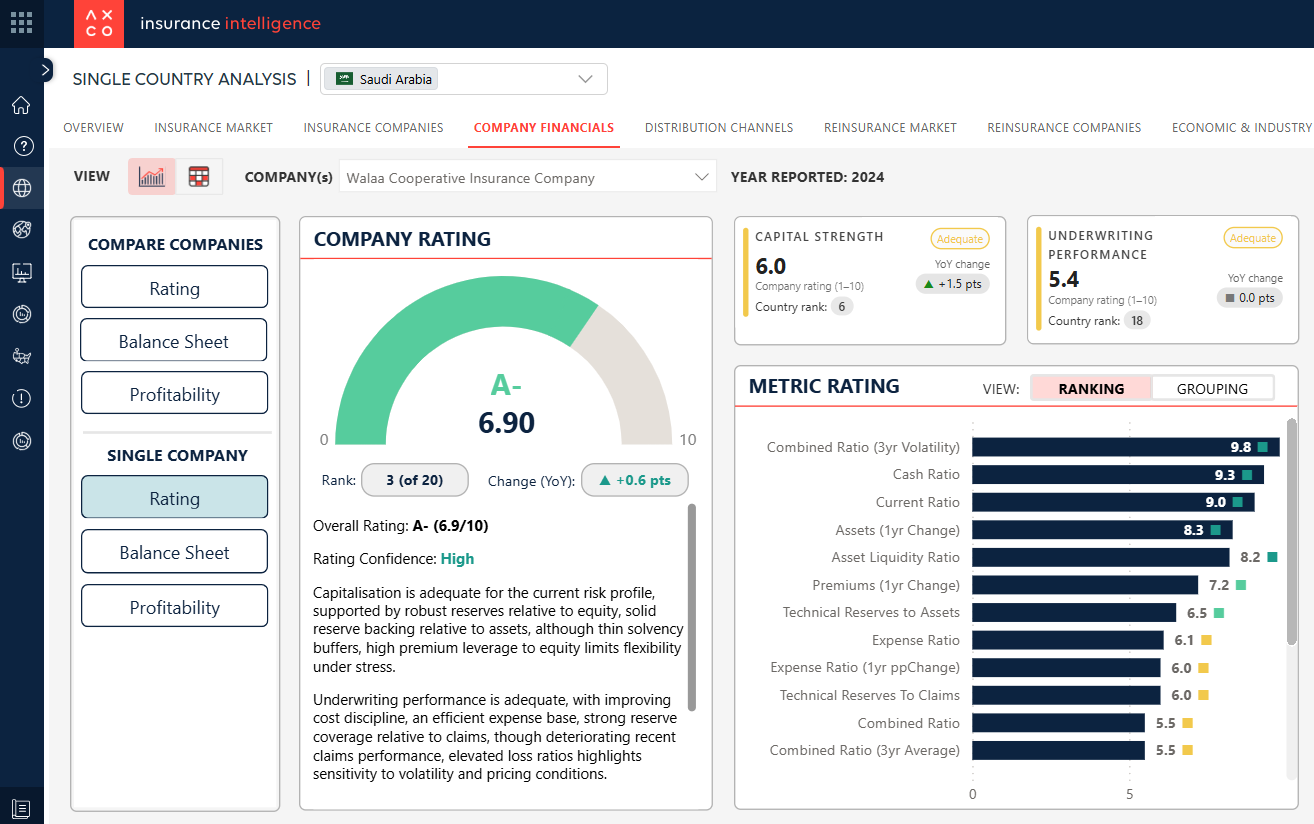Click the Capital Strength country rank 6

tap(842, 307)
